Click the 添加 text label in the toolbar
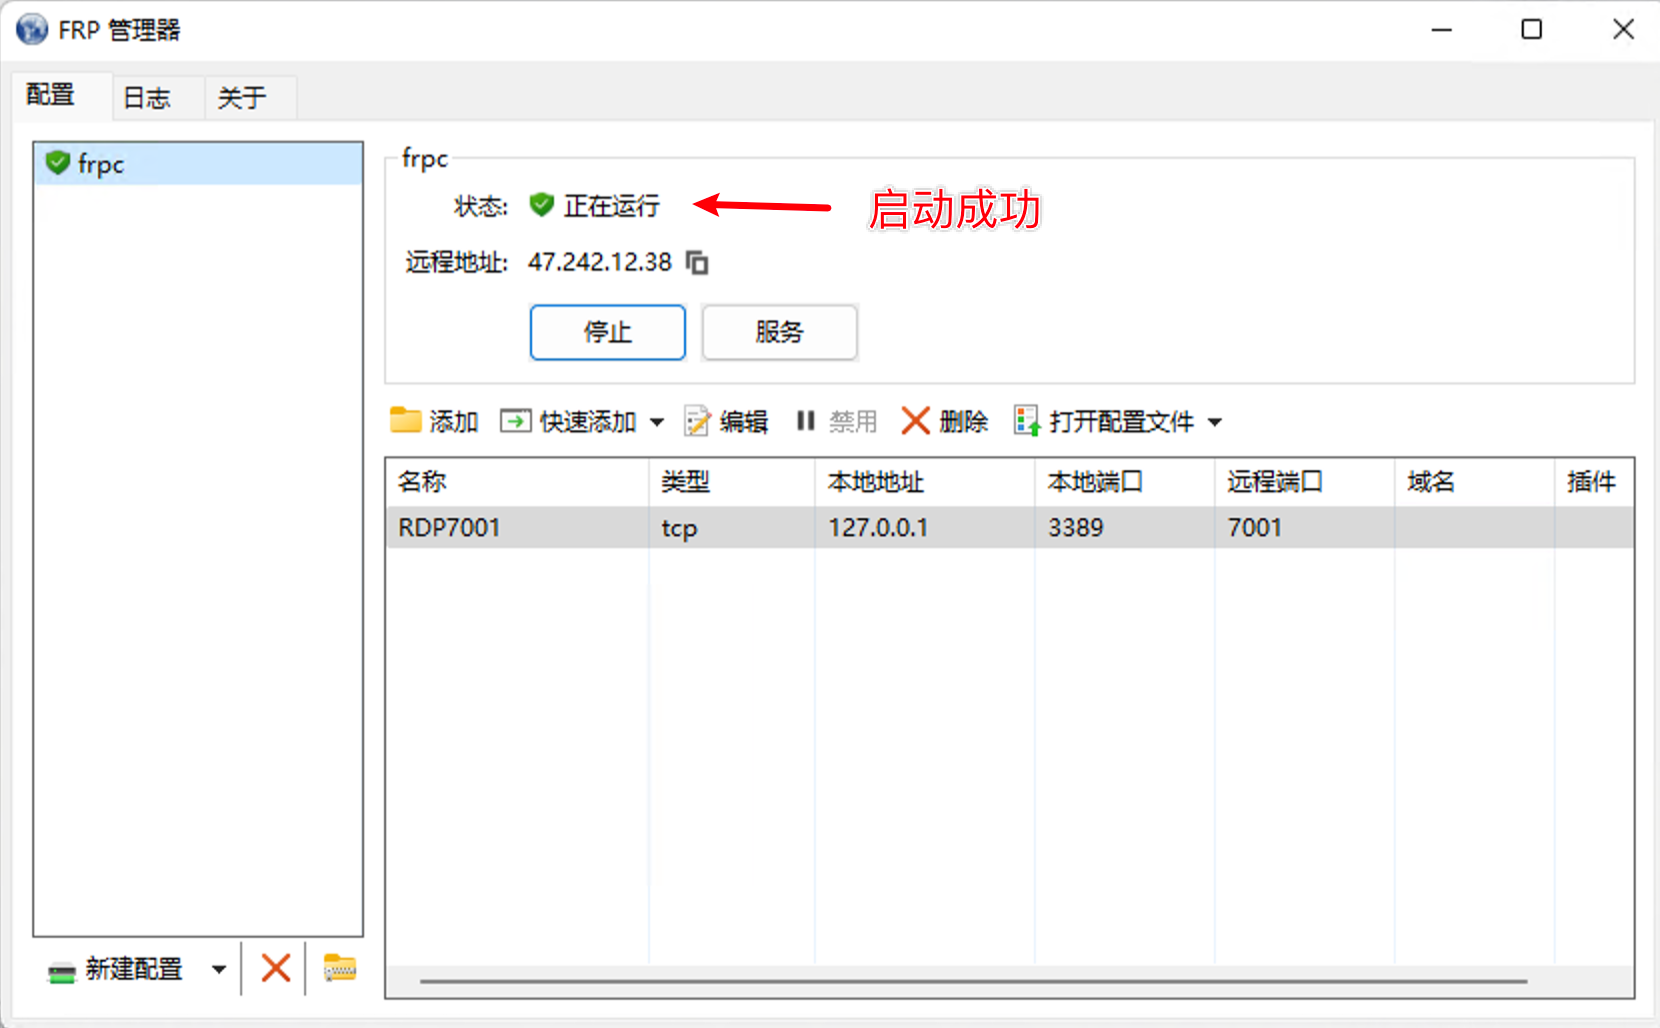The image size is (1660, 1028). click(x=454, y=422)
